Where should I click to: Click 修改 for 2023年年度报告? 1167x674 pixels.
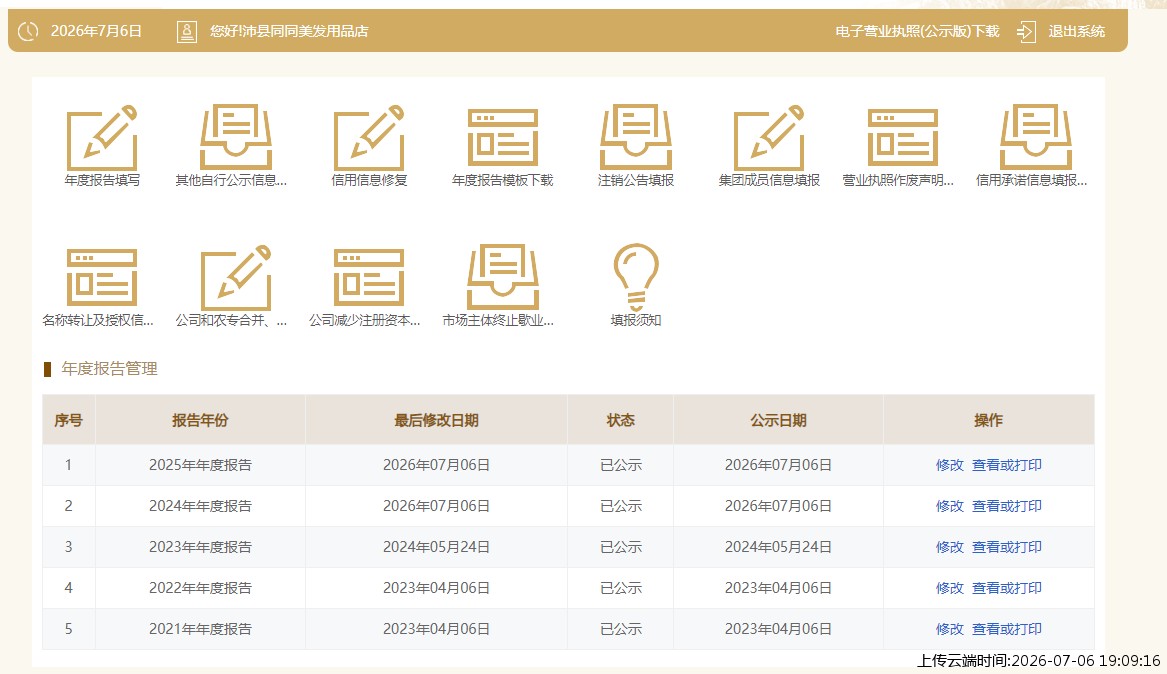(950, 547)
